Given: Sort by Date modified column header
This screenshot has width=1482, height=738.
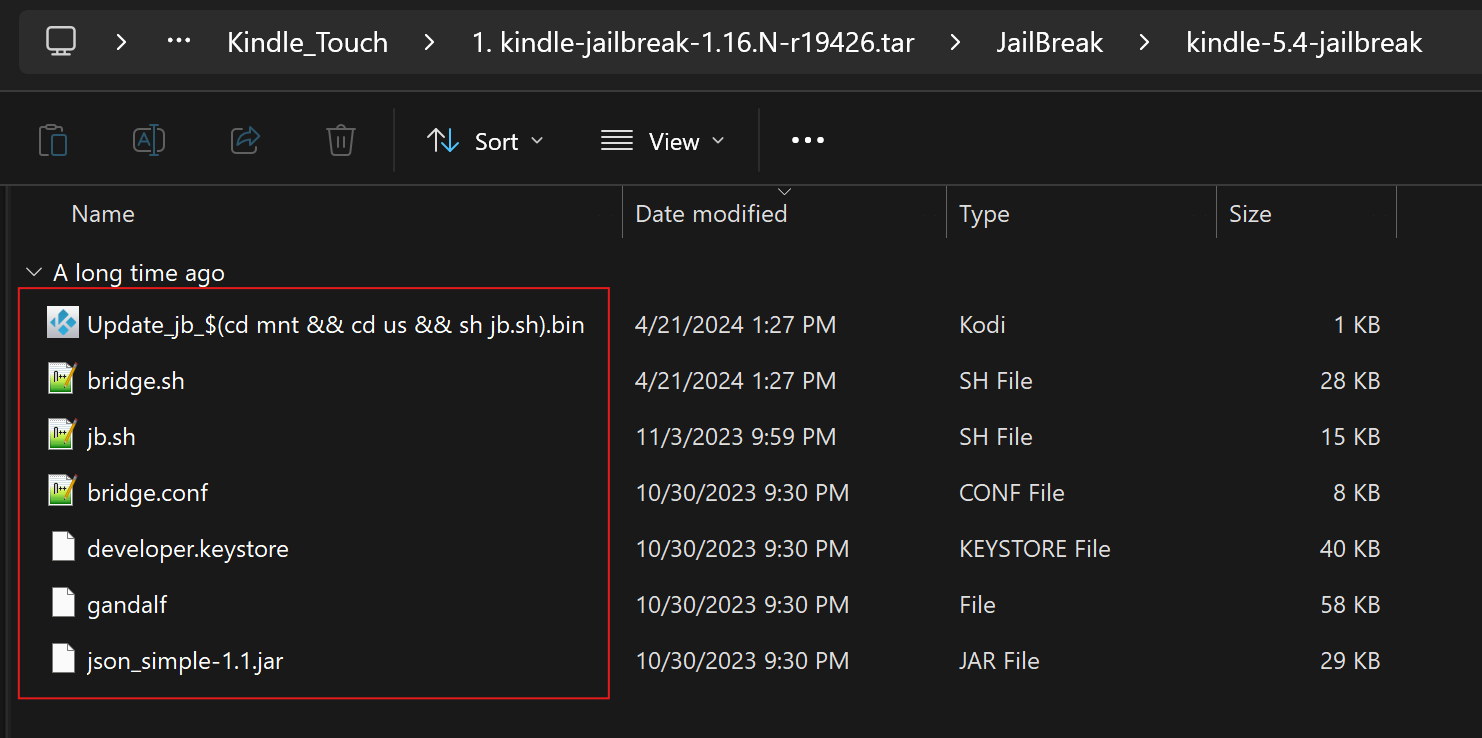Looking at the screenshot, I should click(711, 213).
